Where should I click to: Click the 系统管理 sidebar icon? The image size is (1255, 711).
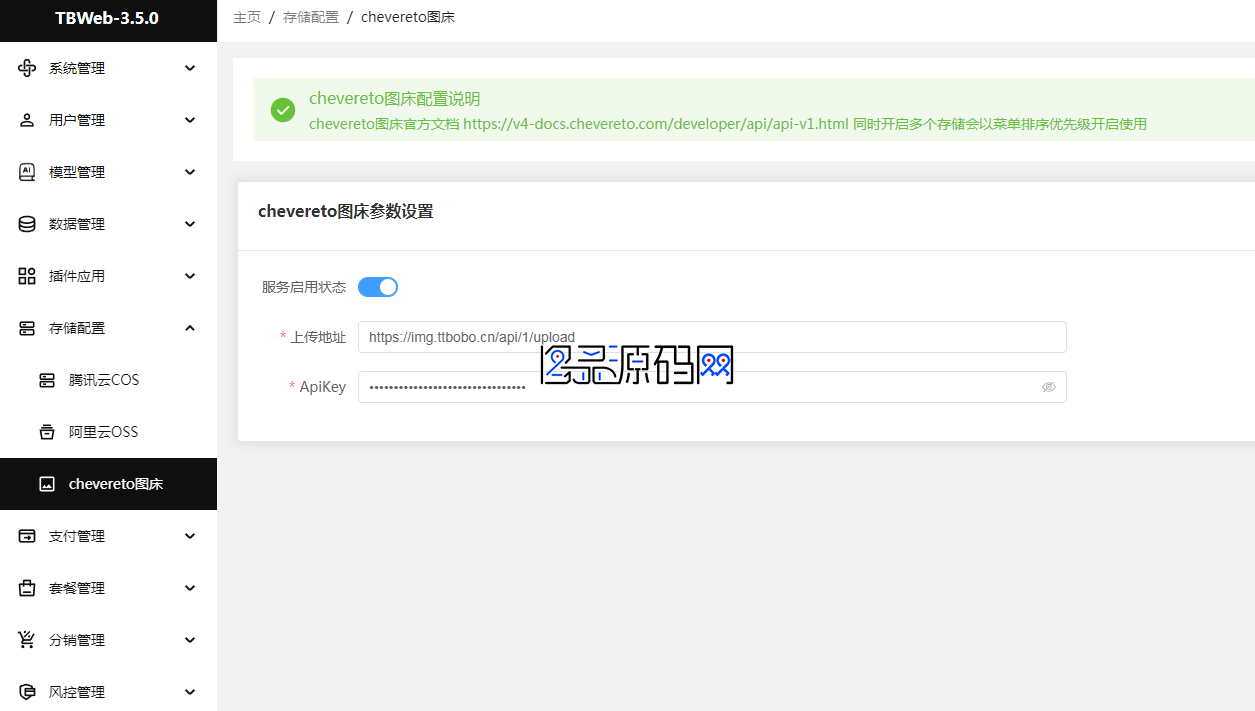pos(27,68)
